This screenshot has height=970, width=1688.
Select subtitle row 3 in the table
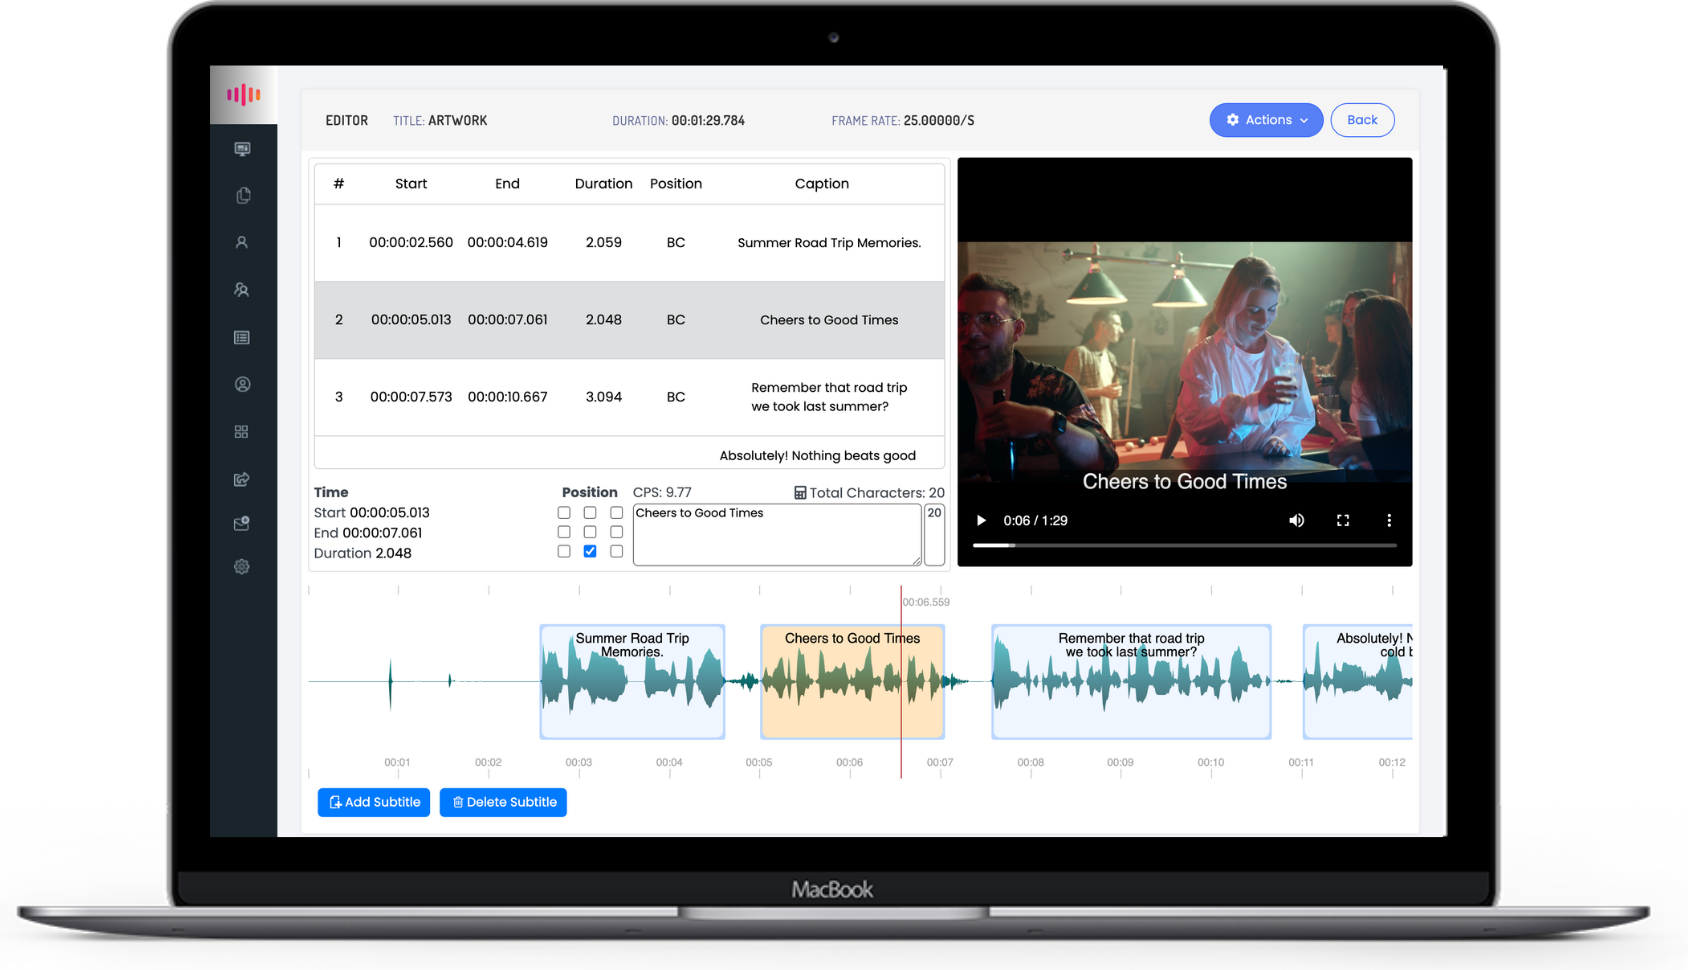[x=629, y=397]
